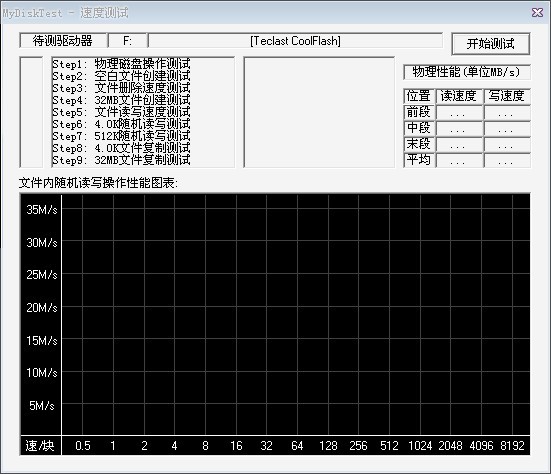This screenshot has width=551, height=474.
Task: Click the 开始测试 start test button
Action: point(491,44)
